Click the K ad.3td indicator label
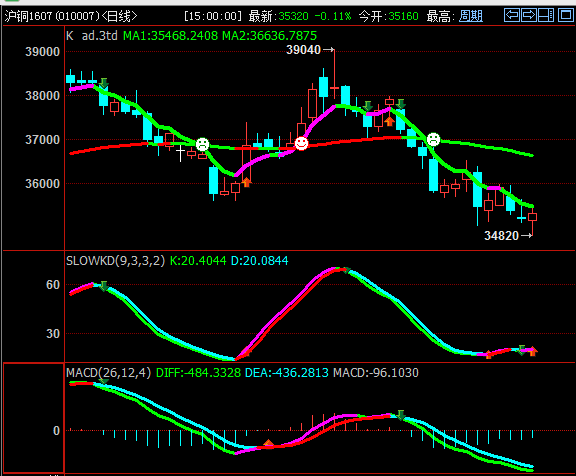 pyautogui.click(x=92, y=36)
